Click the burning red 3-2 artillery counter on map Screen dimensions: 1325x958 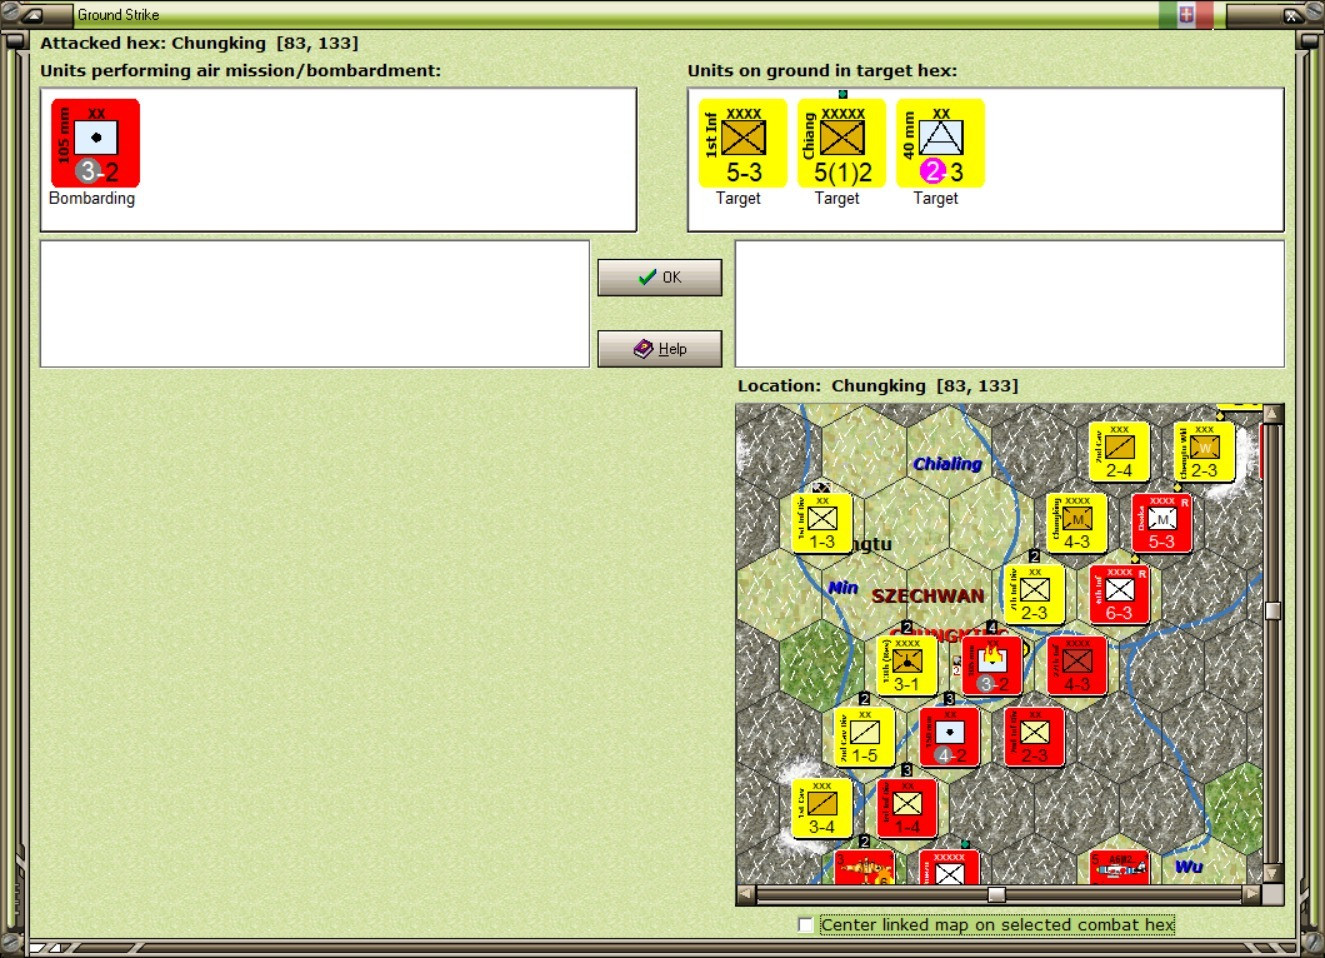pyautogui.click(x=992, y=665)
